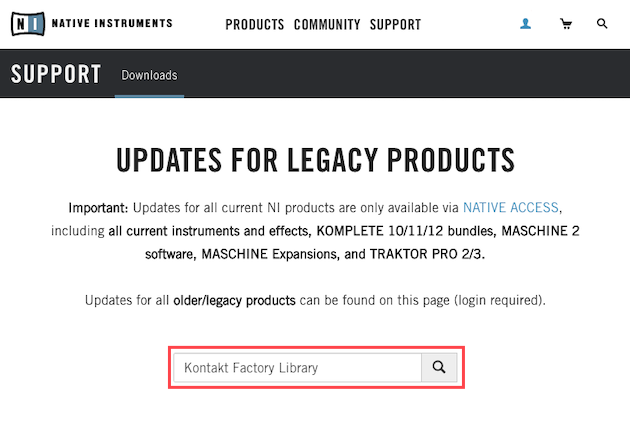Open the Support menu in top navigation
The height and width of the screenshot is (427, 630).
pos(395,25)
